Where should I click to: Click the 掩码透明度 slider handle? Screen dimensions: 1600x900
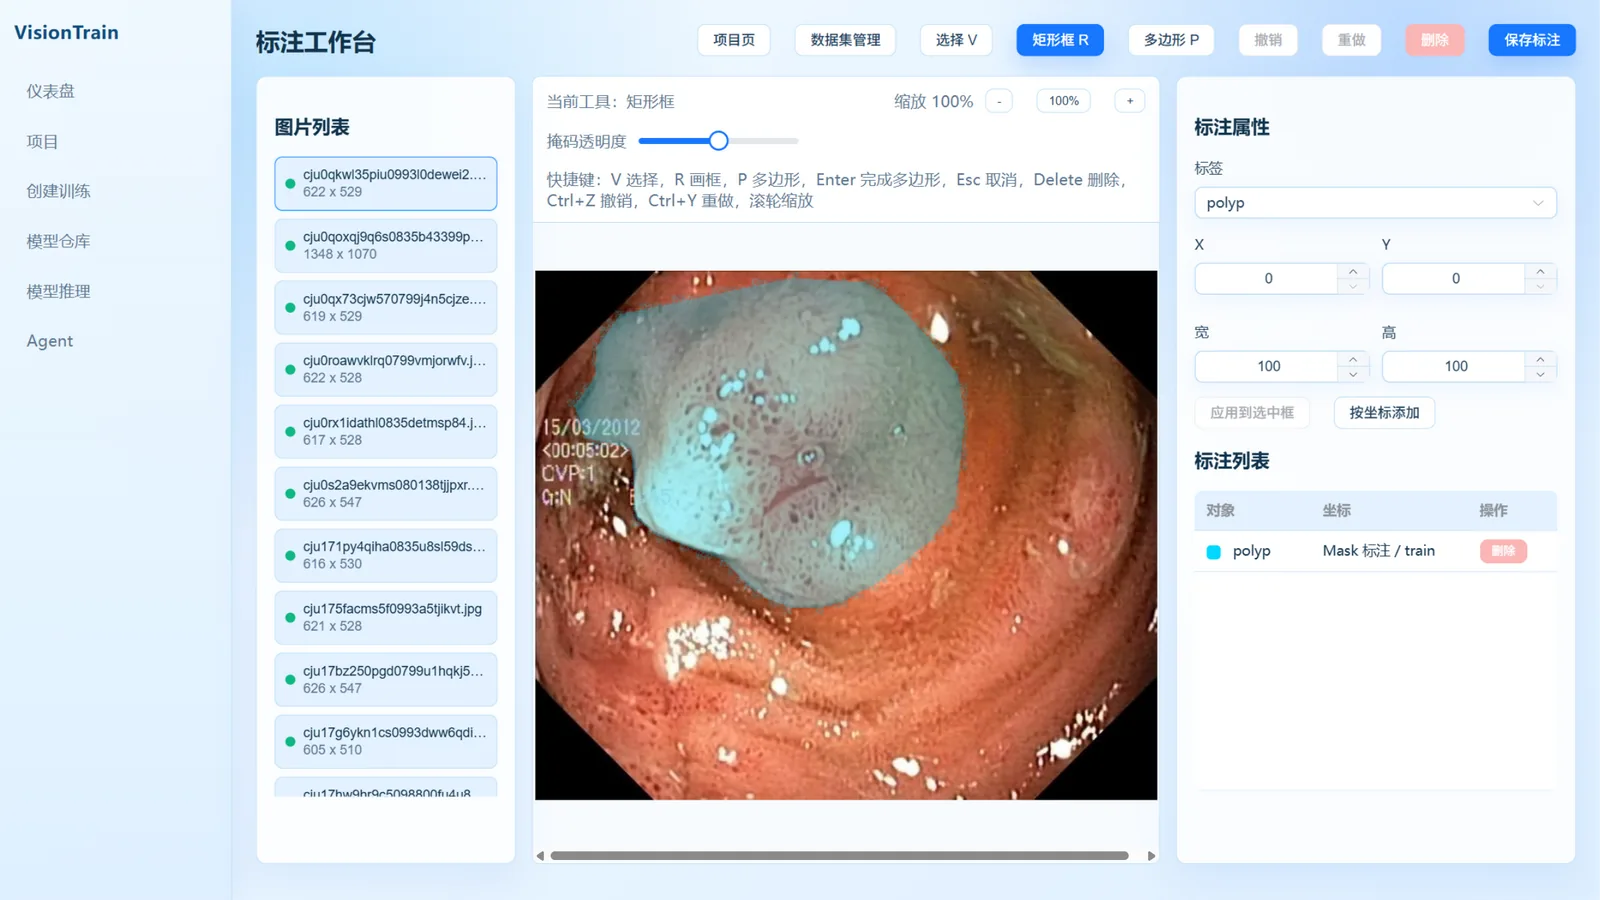click(718, 141)
